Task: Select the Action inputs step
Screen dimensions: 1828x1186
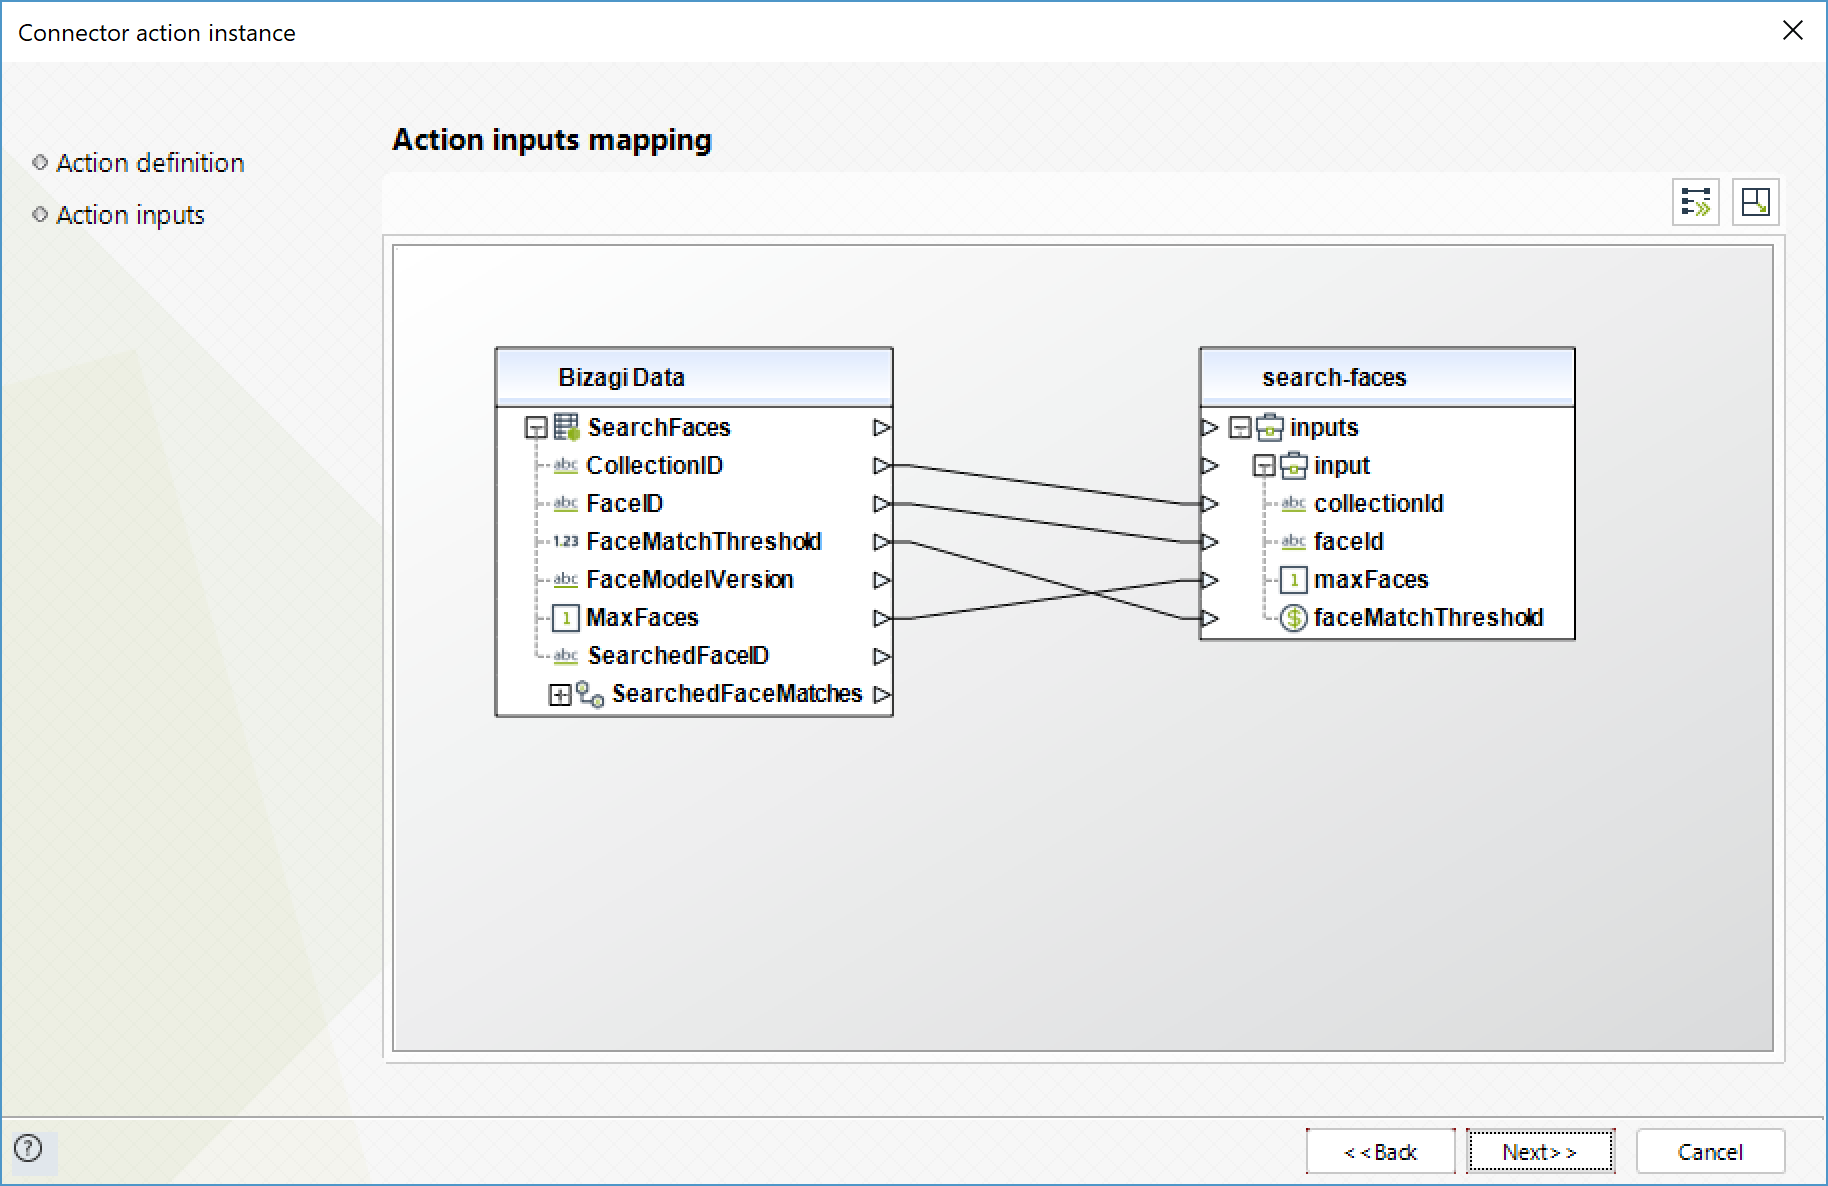Action: point(130,215)
